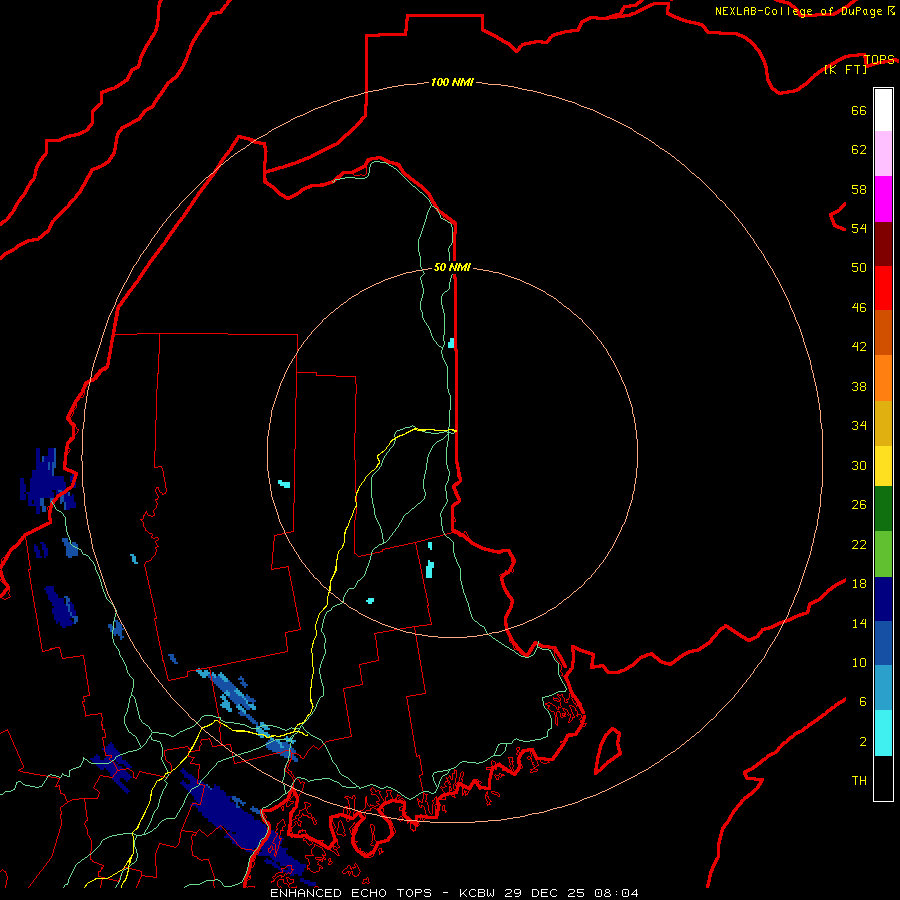
Task: Click the legend value 50
Action: pos(859,268)
